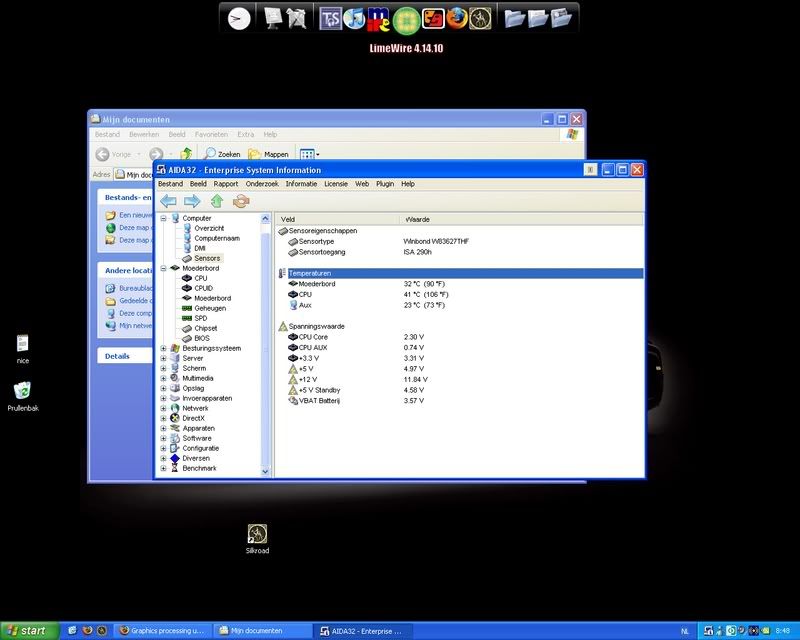Collapse the Moederbord tree node

[164, 268]
